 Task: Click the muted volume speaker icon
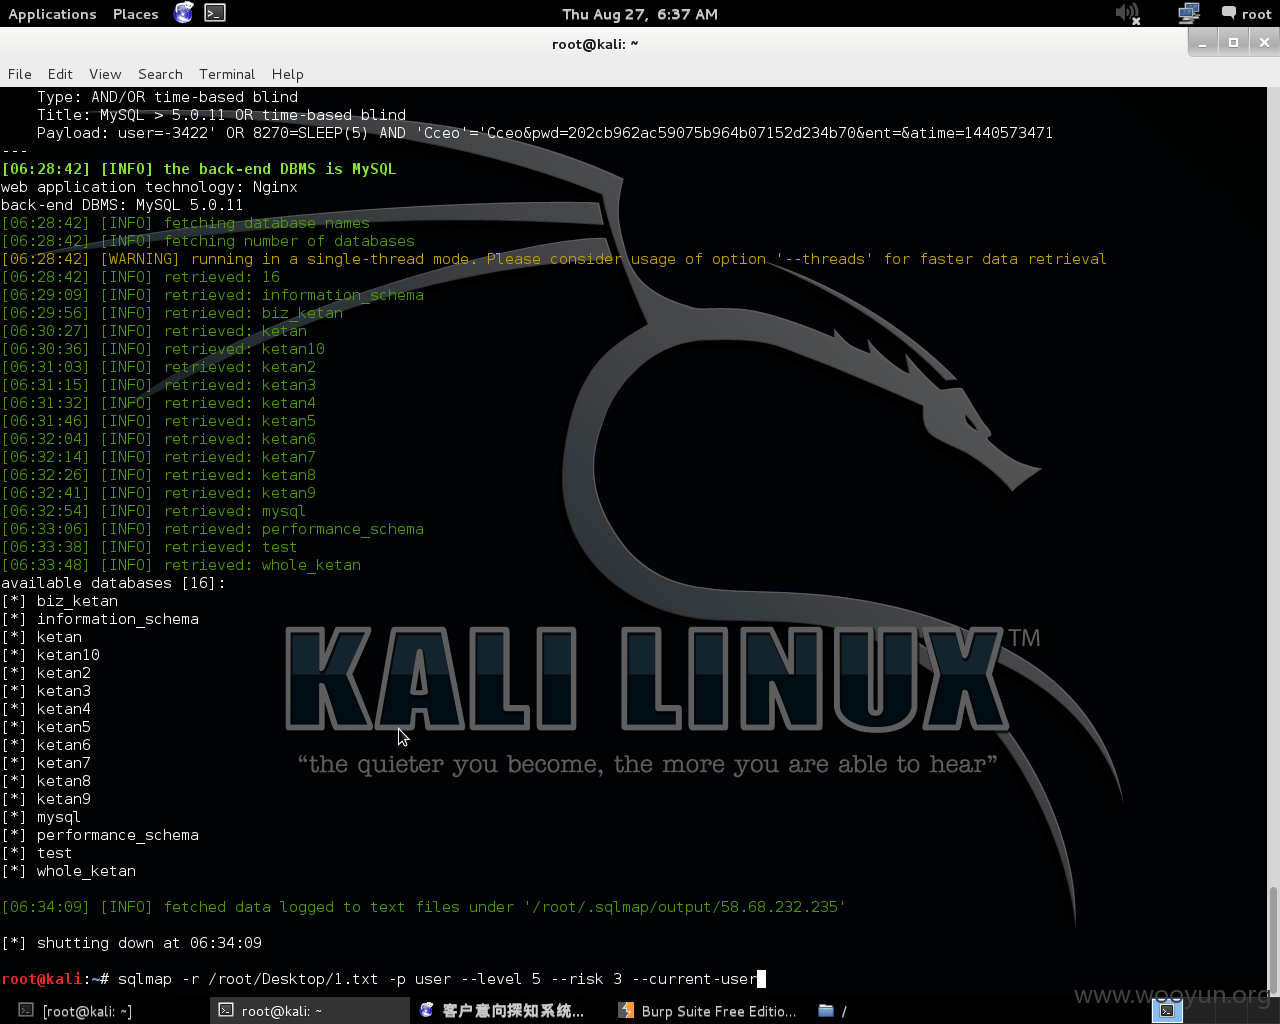pos(1128,14)
